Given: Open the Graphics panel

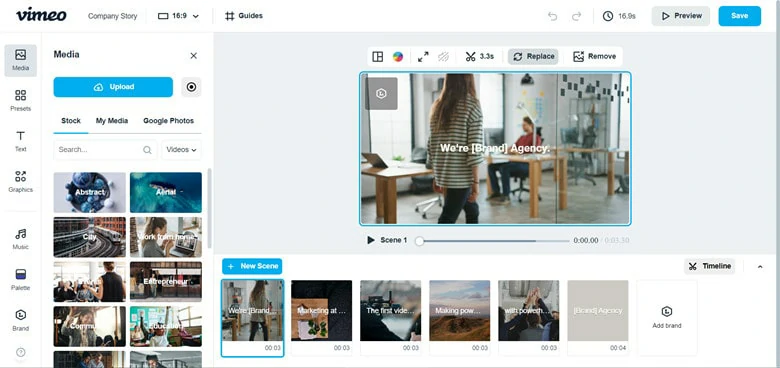Looking at the screenshot, I should (20, 182).
